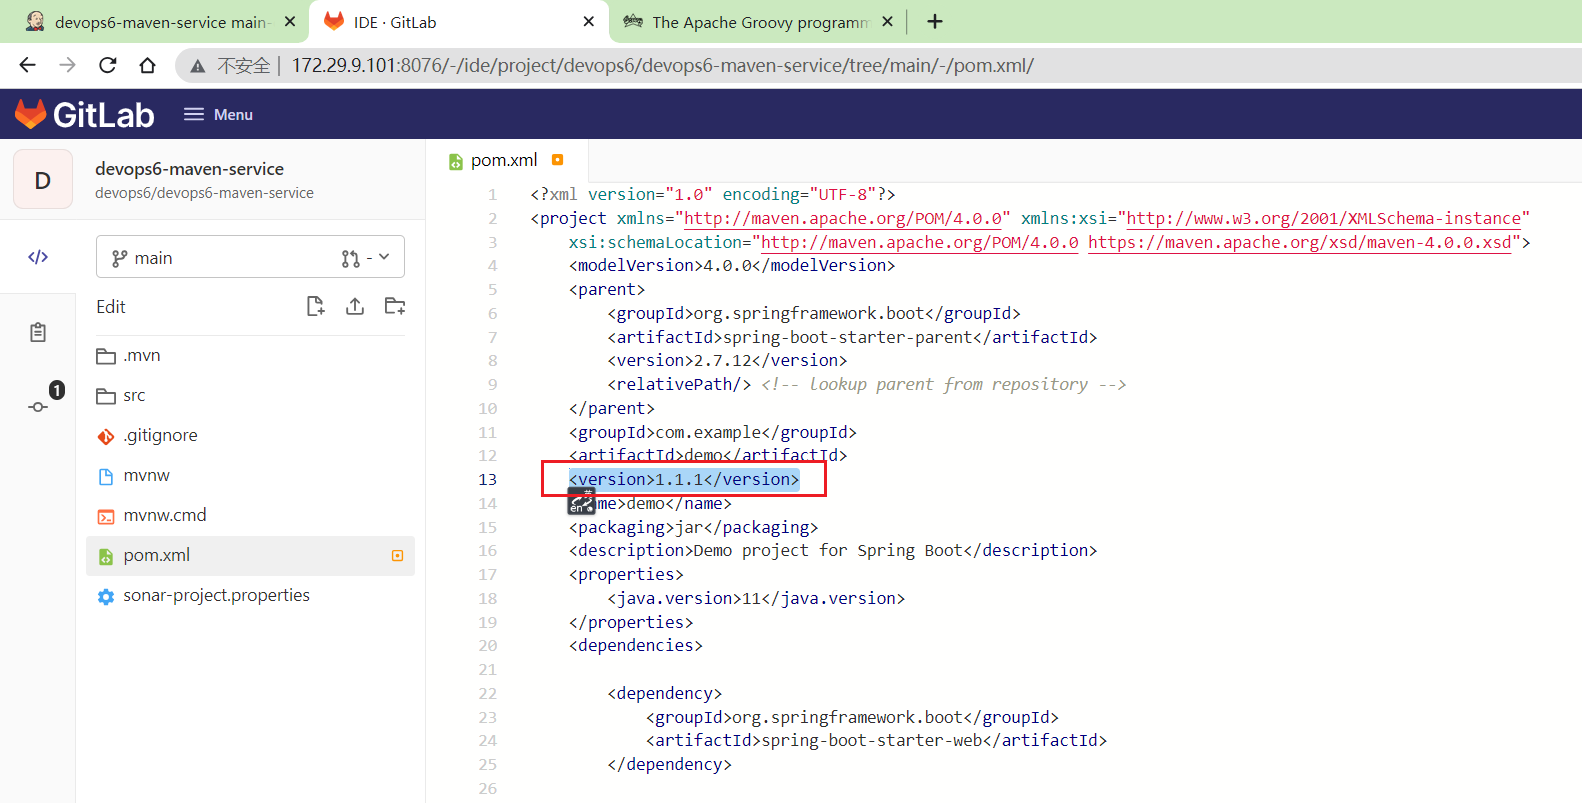Switch to the pom.xml editor tab
This screenshot has width=1582, height=803.
[x=506, y=160]
